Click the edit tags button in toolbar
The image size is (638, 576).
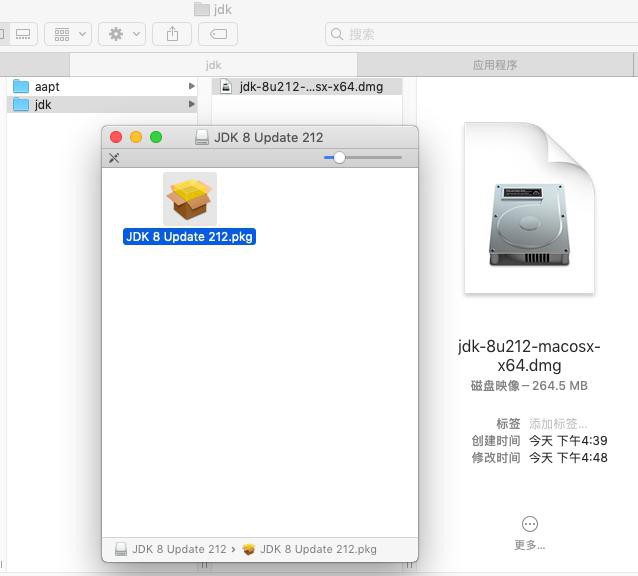(218, 34)
